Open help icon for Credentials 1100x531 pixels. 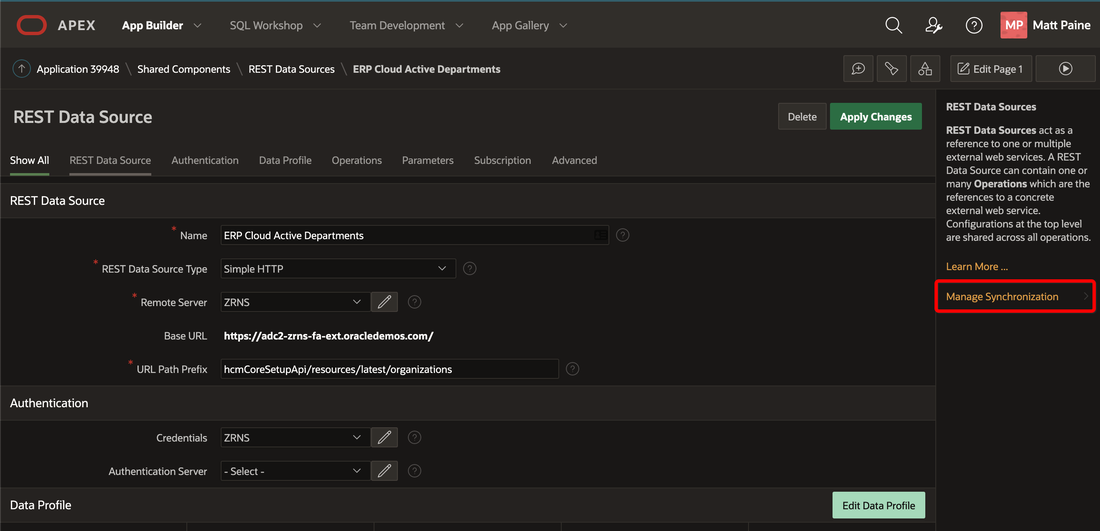point(415,438)
